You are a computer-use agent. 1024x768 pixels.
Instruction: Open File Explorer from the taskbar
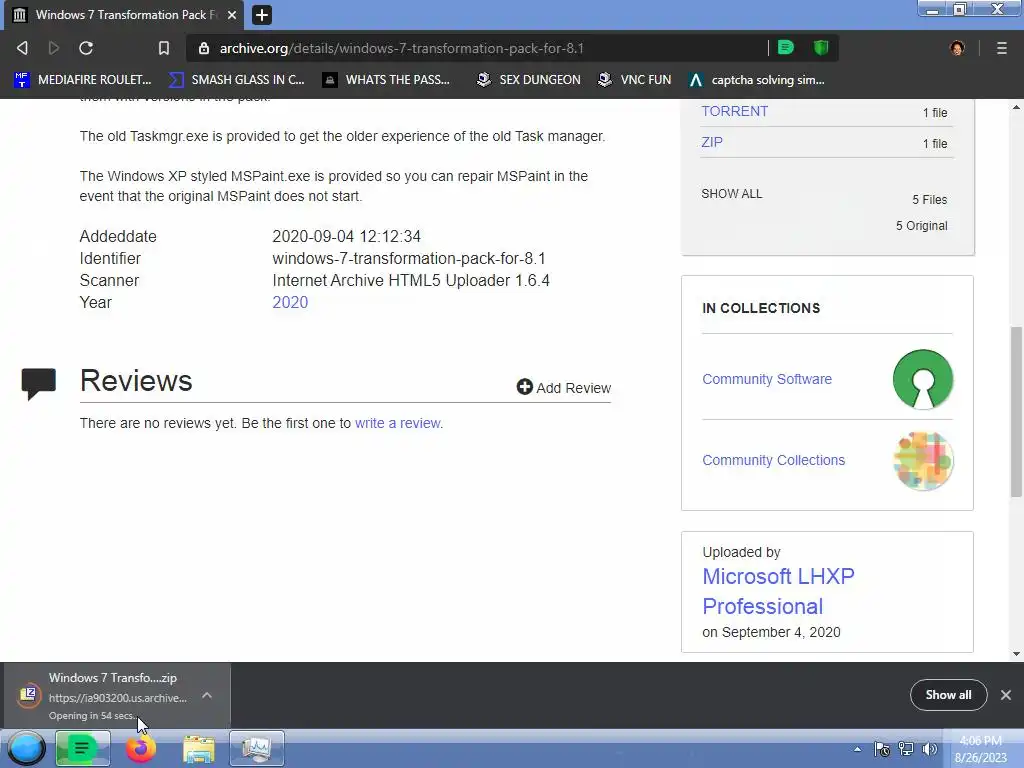click(199, 749)
